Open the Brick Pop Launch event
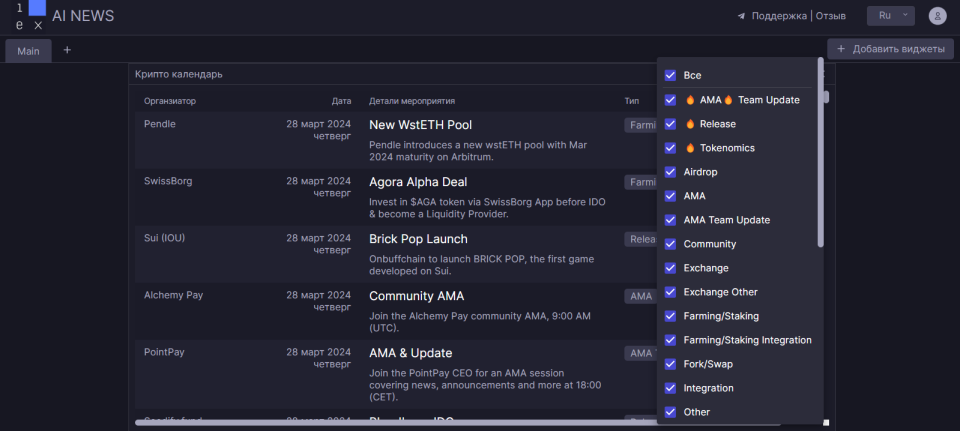 point(418,239)
